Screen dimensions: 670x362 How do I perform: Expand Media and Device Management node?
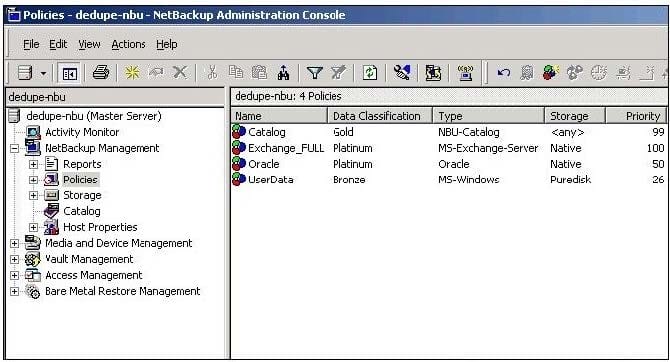[15, 243]
